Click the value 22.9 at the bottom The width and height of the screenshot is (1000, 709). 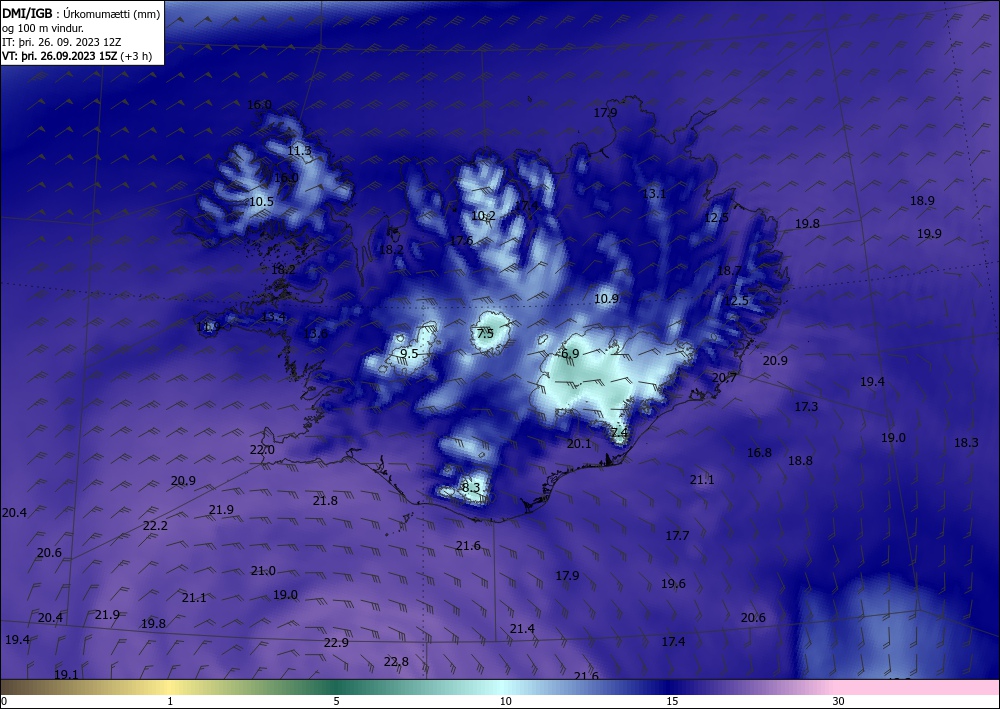point(336,643)
